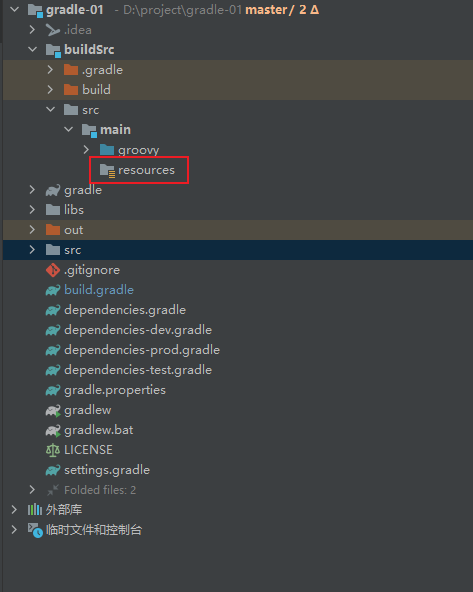The height and width of the screenshot is (592, 473).
Task: Click the gradlew.bat script icon
Action: pyautogui.click(x=53, y=430)
